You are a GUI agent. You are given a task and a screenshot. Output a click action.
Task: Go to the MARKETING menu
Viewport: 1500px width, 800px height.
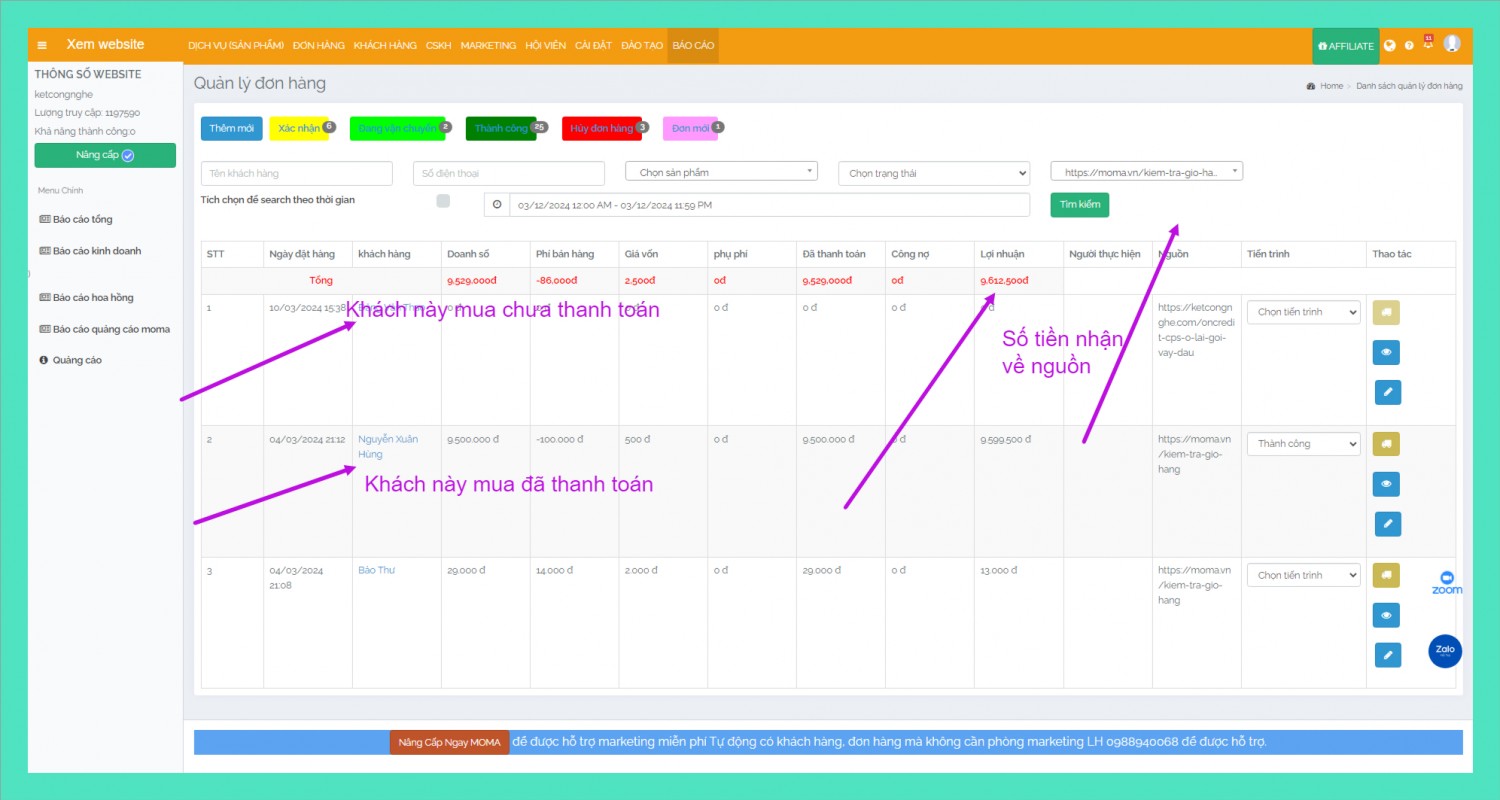pos(488,46)
